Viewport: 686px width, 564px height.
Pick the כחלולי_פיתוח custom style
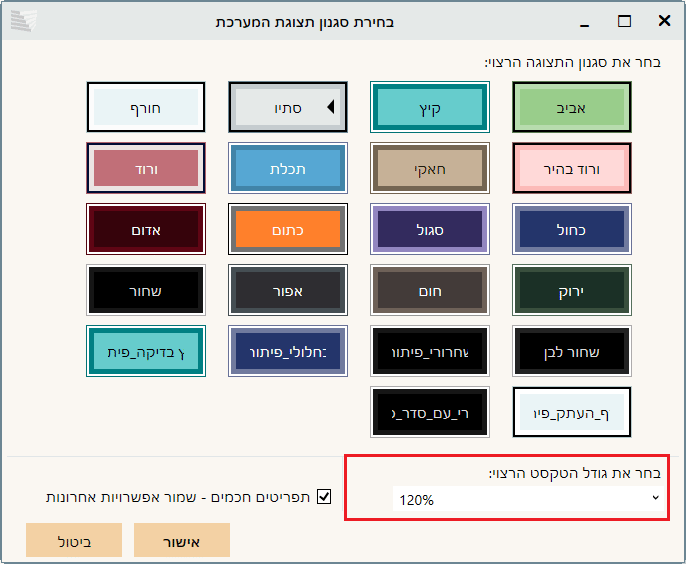pos(288,351)
